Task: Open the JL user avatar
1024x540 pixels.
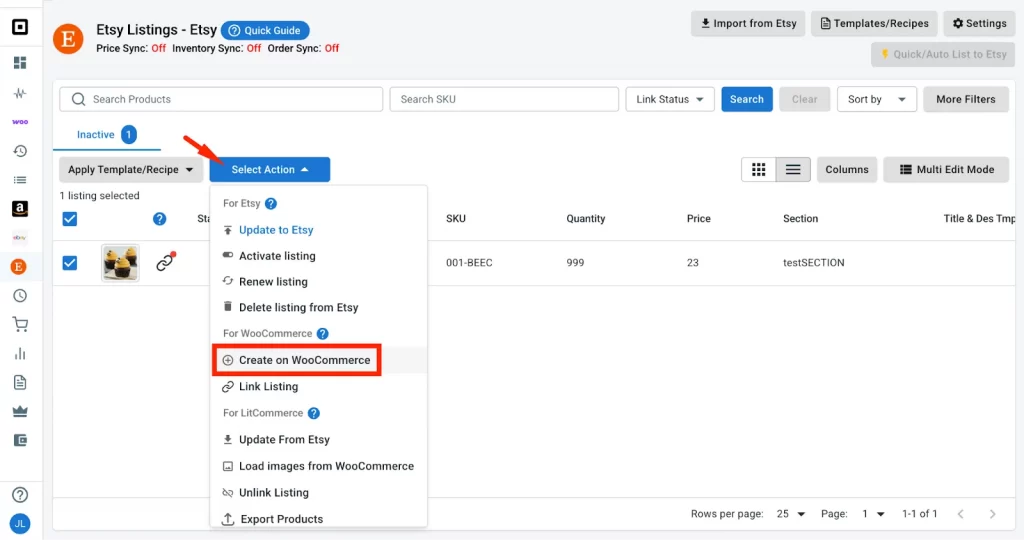Action: click(x=20, y=524)
